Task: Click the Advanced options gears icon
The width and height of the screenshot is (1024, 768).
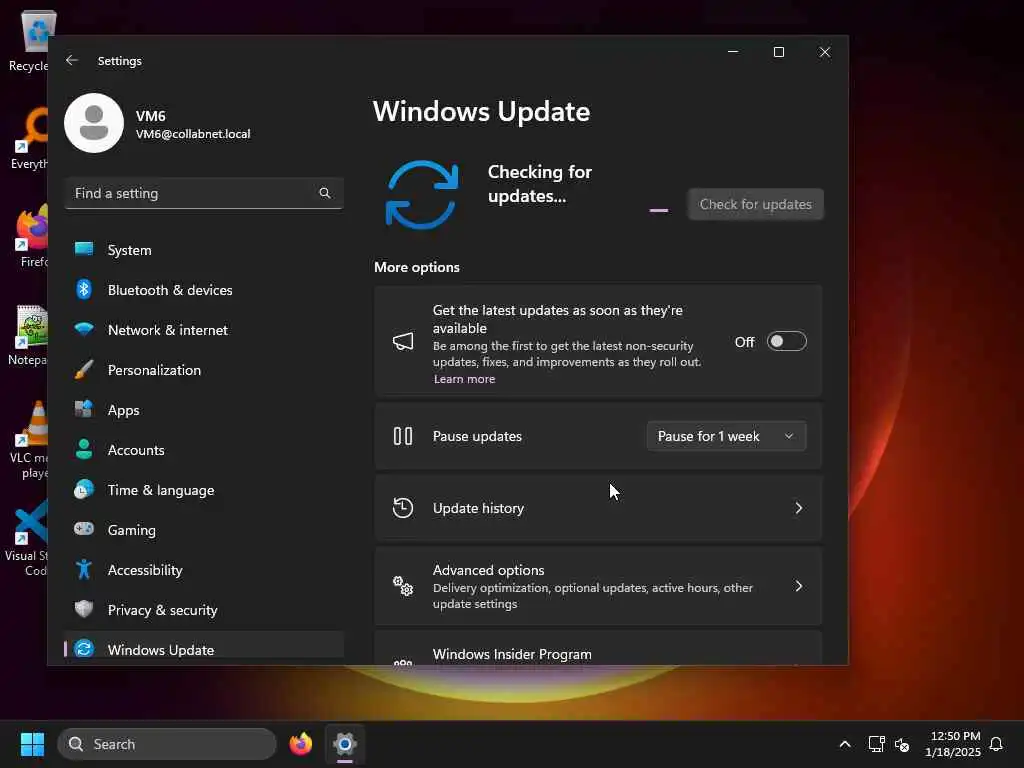Action: tap(403, 586)
